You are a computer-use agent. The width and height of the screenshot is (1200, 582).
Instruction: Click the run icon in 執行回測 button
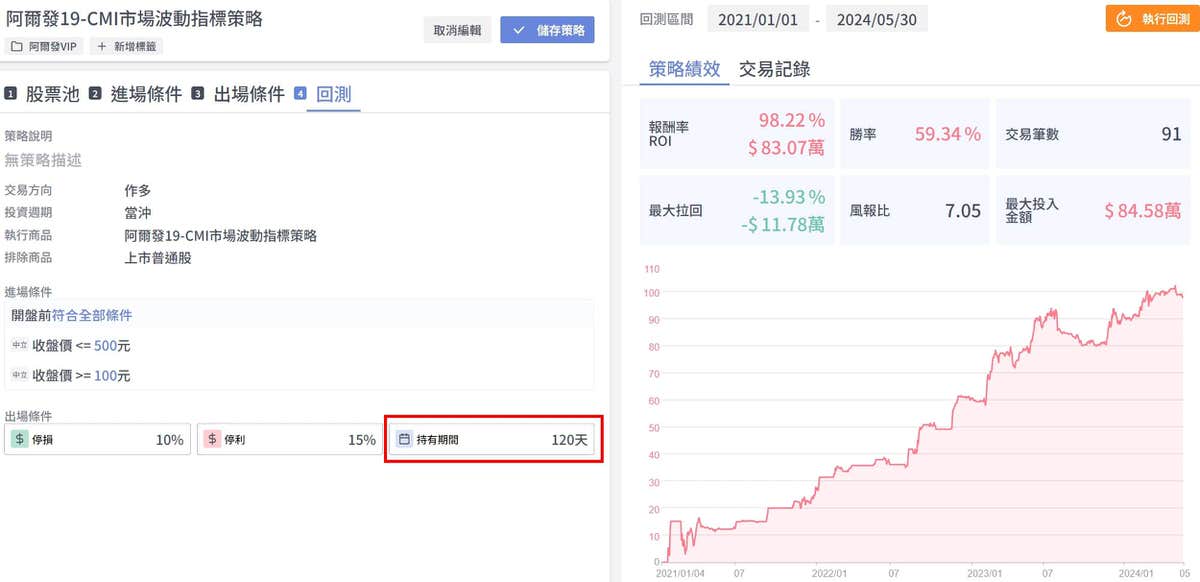click(1123, 18)
